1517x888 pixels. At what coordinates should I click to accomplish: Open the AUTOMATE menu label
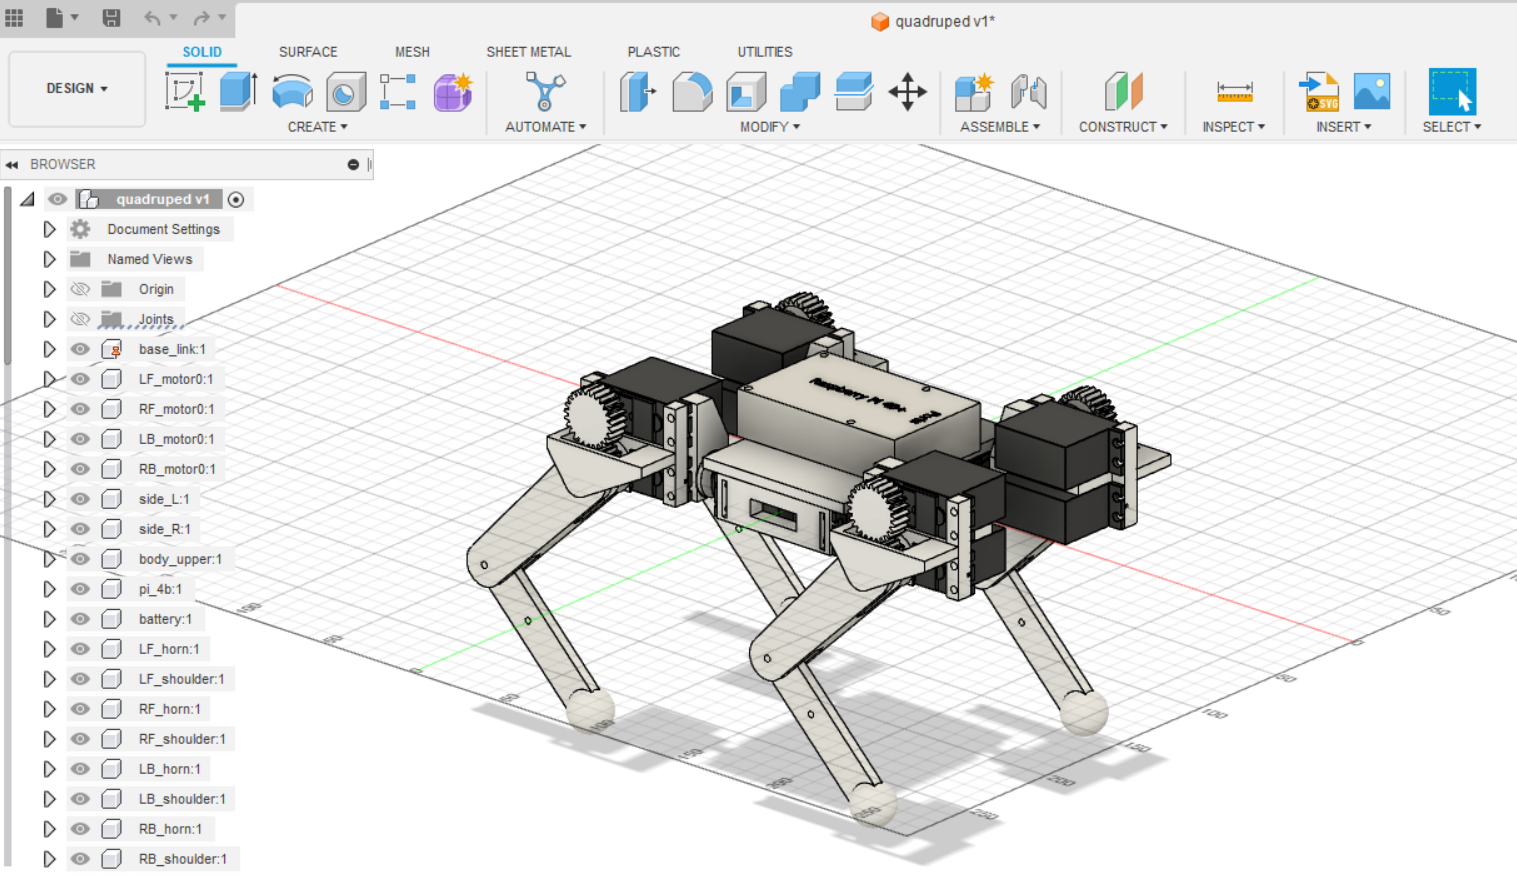(546, 127)
